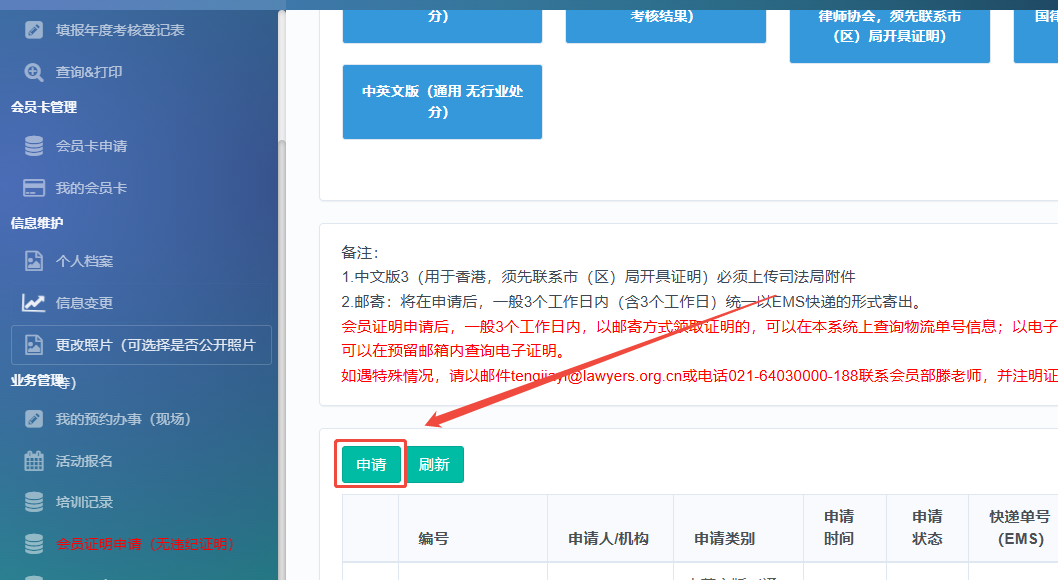This screenshot has width=1058, height=580.
Task: Click the calendar icon beside 活动报名
Action: [x=34, y=461]
